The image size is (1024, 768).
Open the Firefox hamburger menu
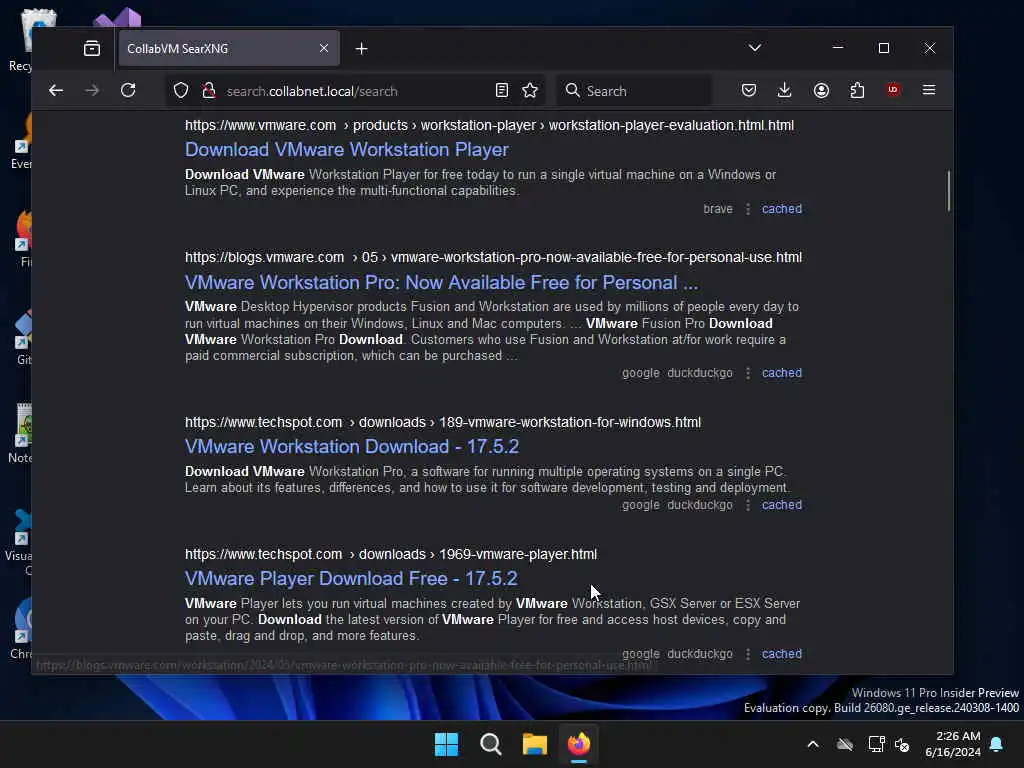click(x=929, y=90)
